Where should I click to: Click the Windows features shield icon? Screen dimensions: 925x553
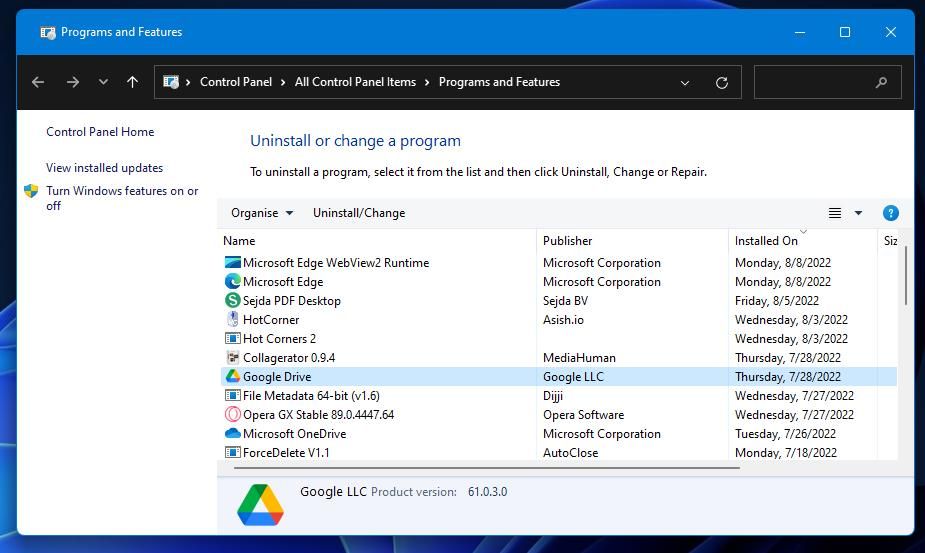(x=31, y=191)
